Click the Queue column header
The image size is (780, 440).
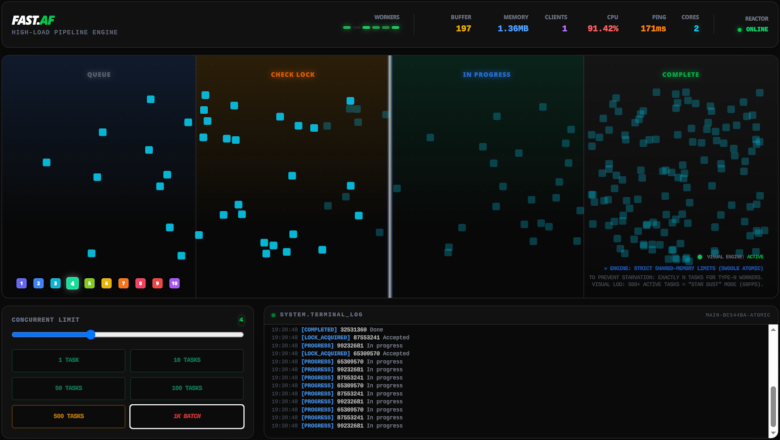click(x=99, y=75)
